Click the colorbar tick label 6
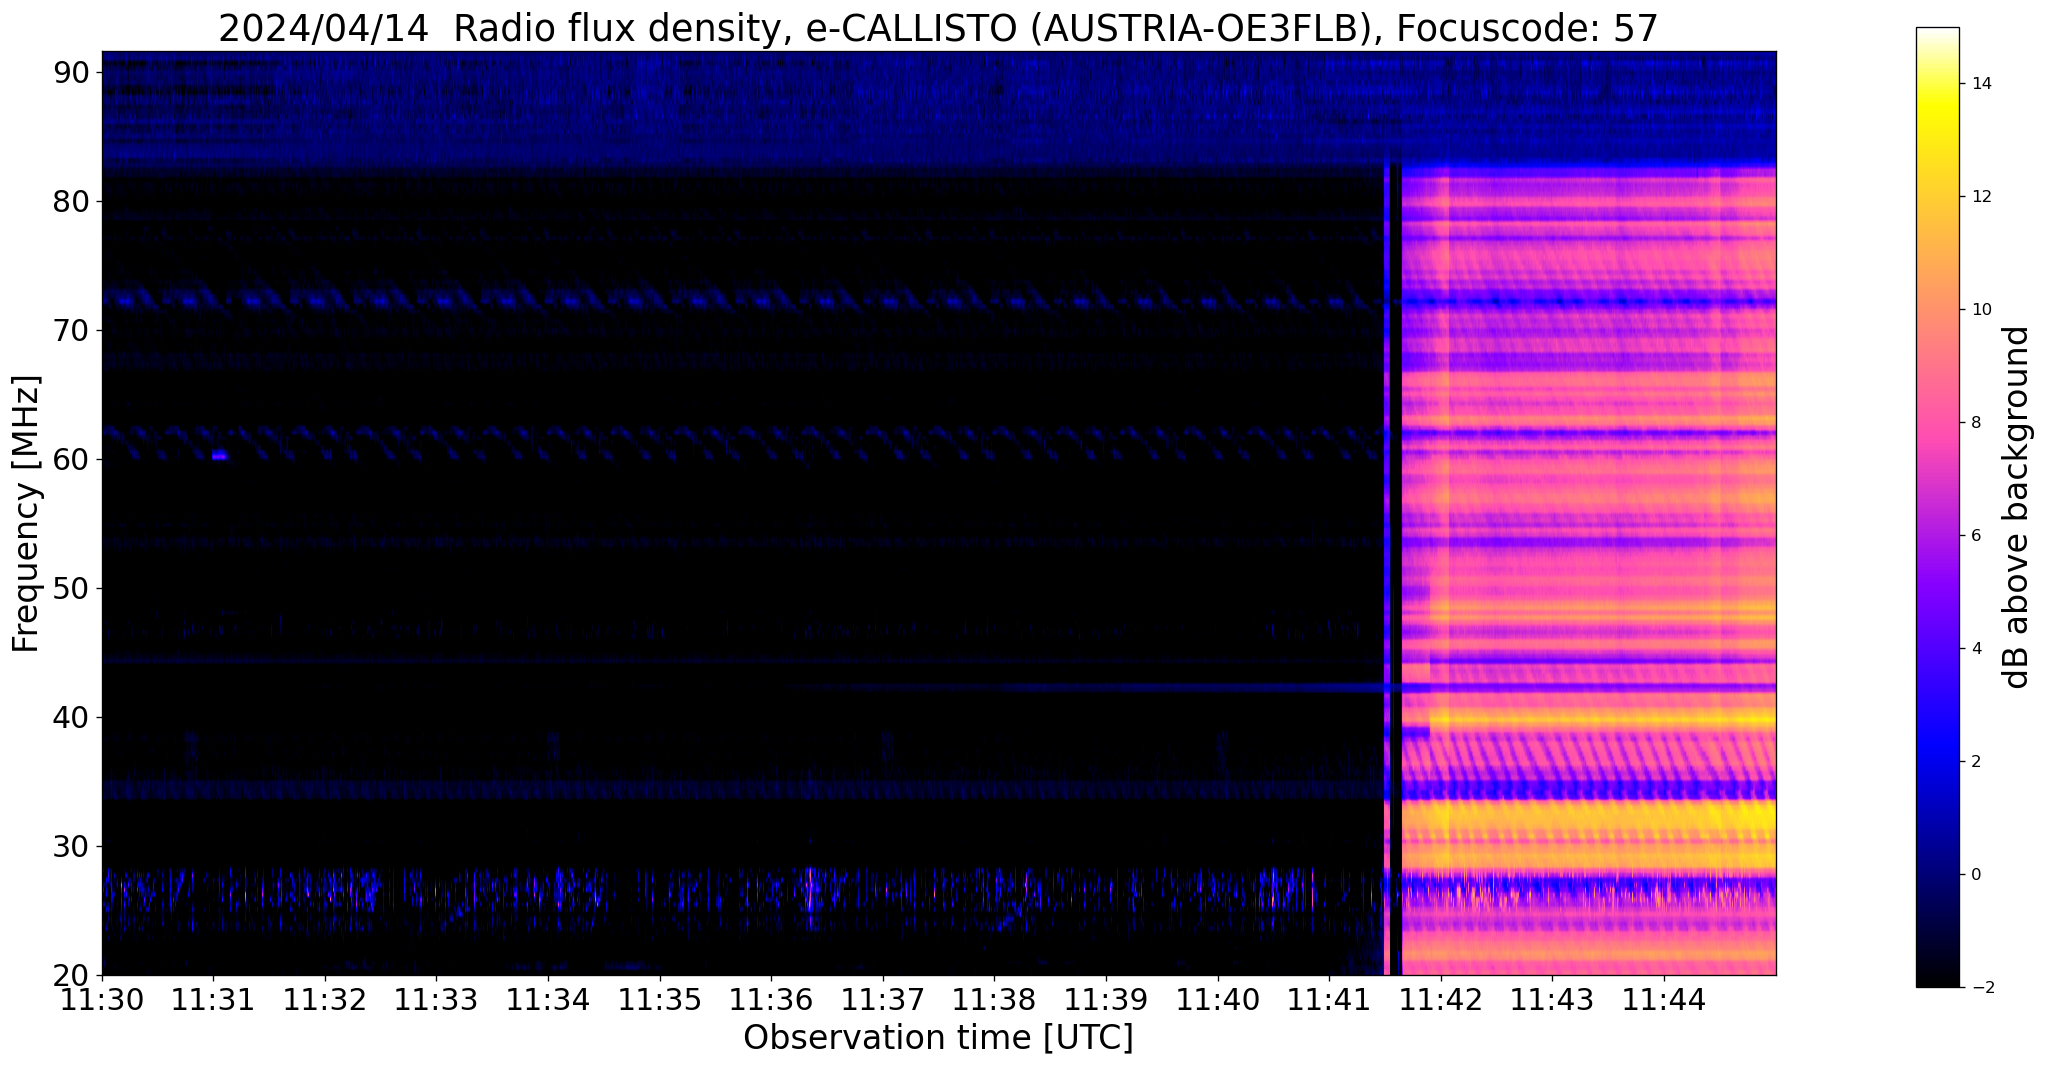This screenshot has width=2047, height=1067. 1975,536
